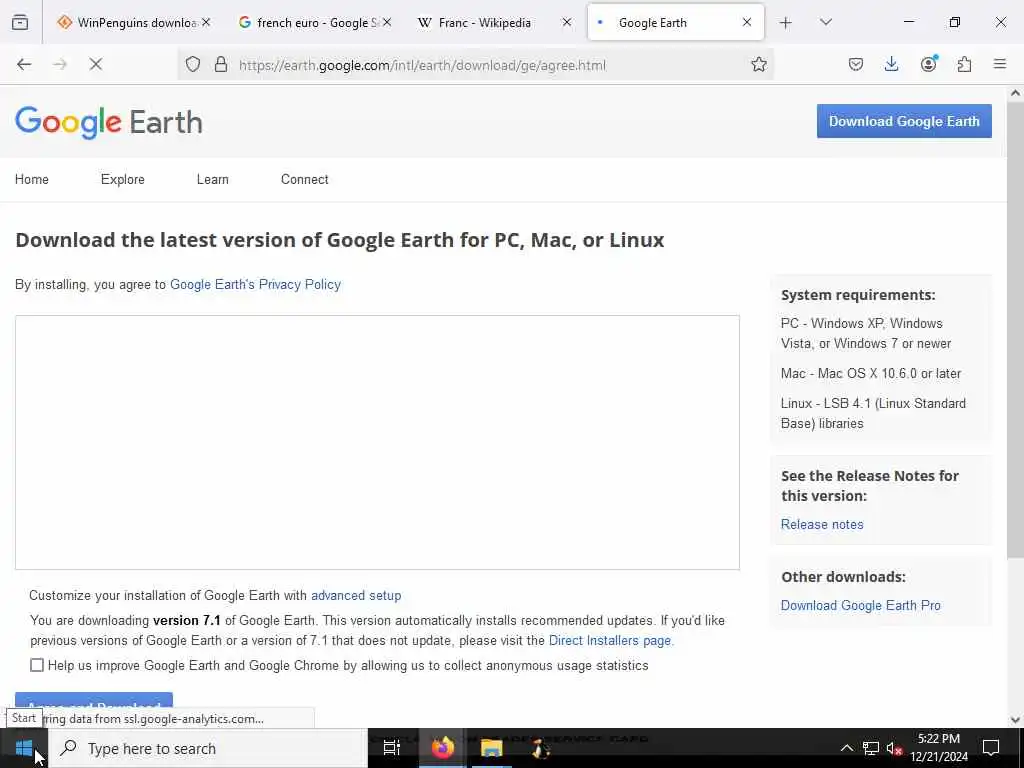Switch to the Franc - Wikipedia tab
This screenshot has width=1024, height=768.
485,22
